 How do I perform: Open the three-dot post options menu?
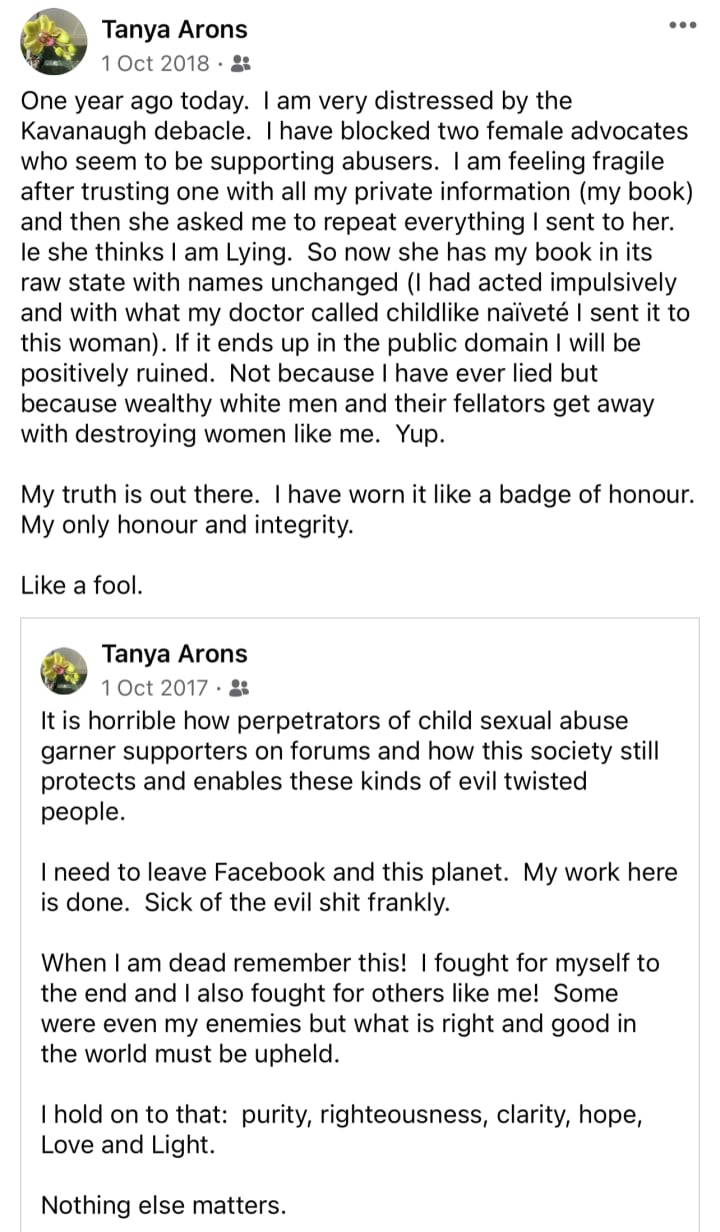683,24
